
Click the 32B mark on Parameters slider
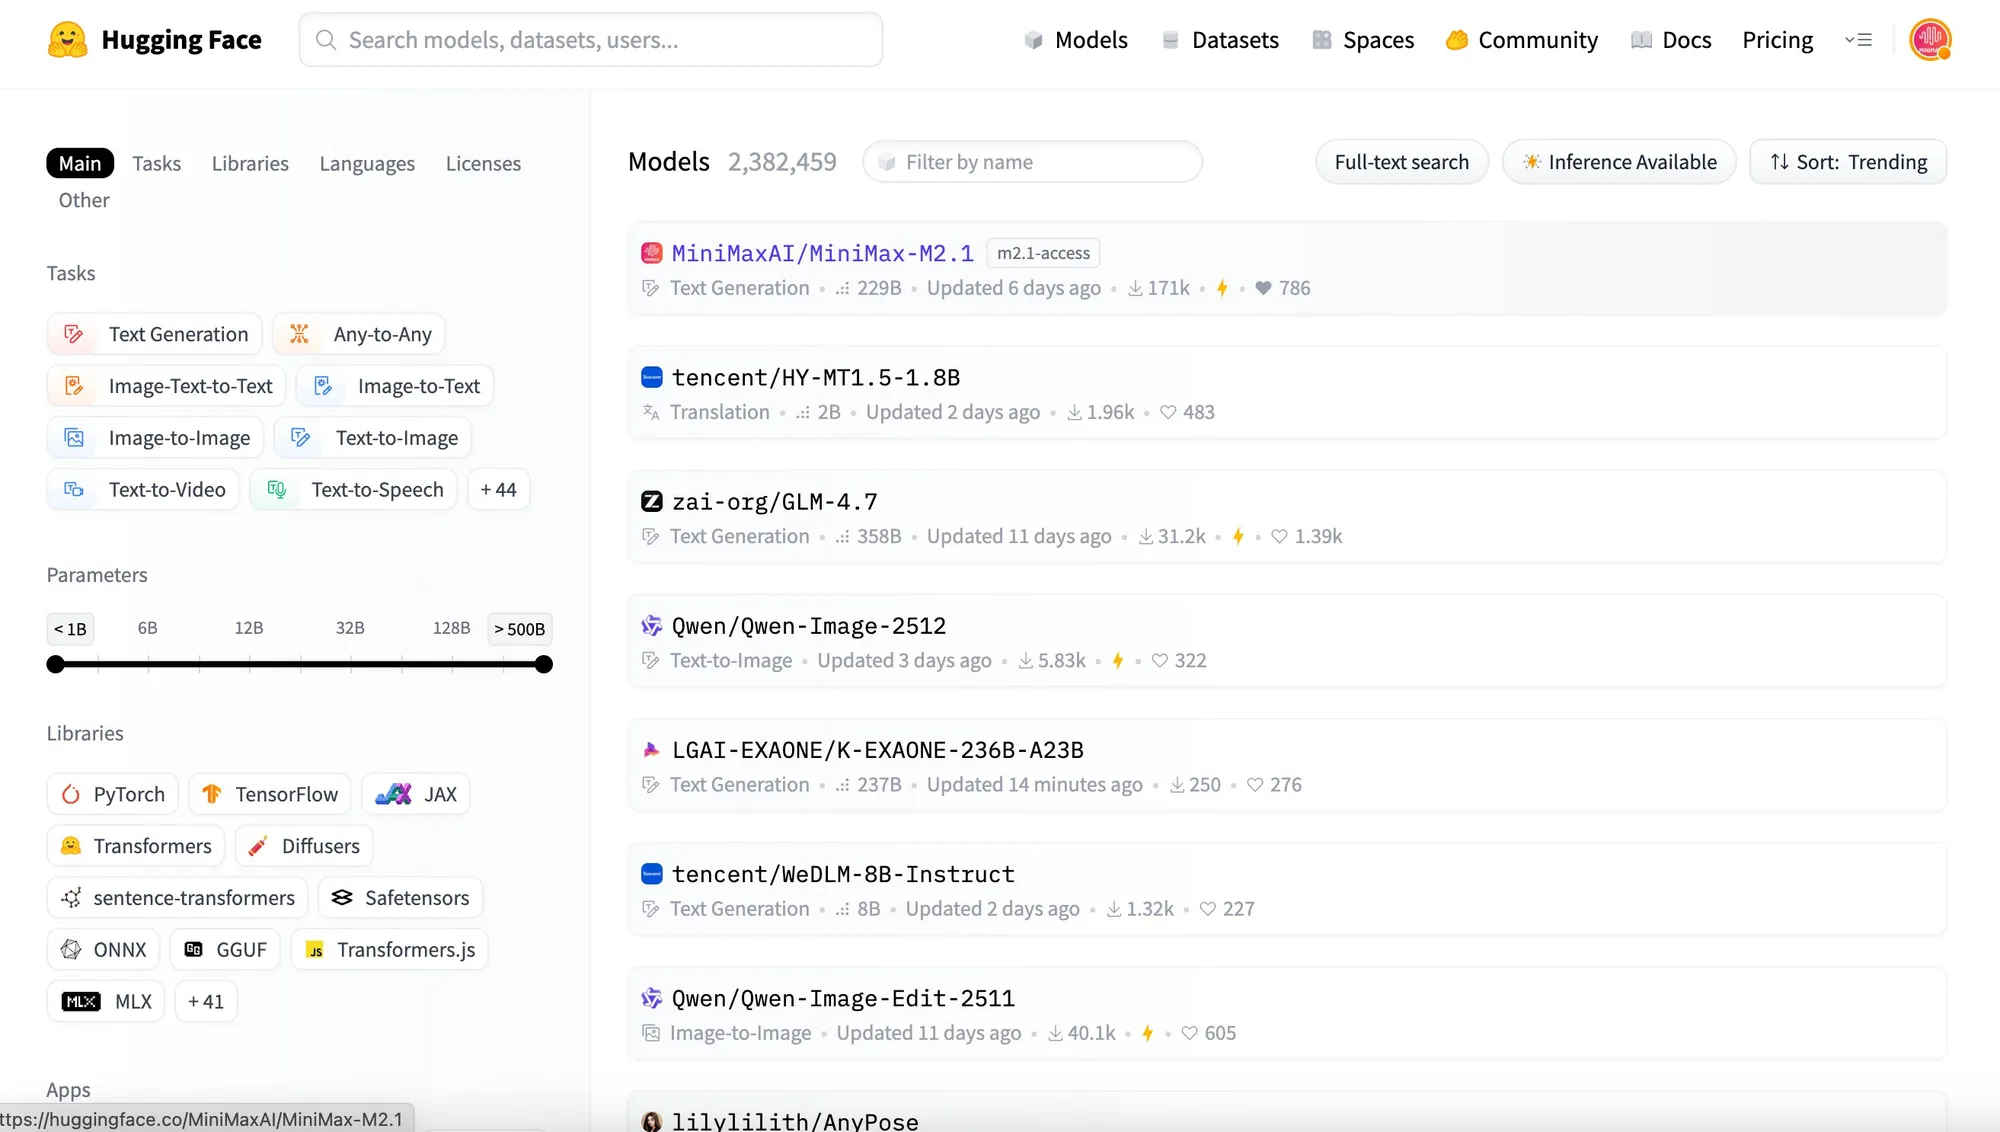coord(350,628)
